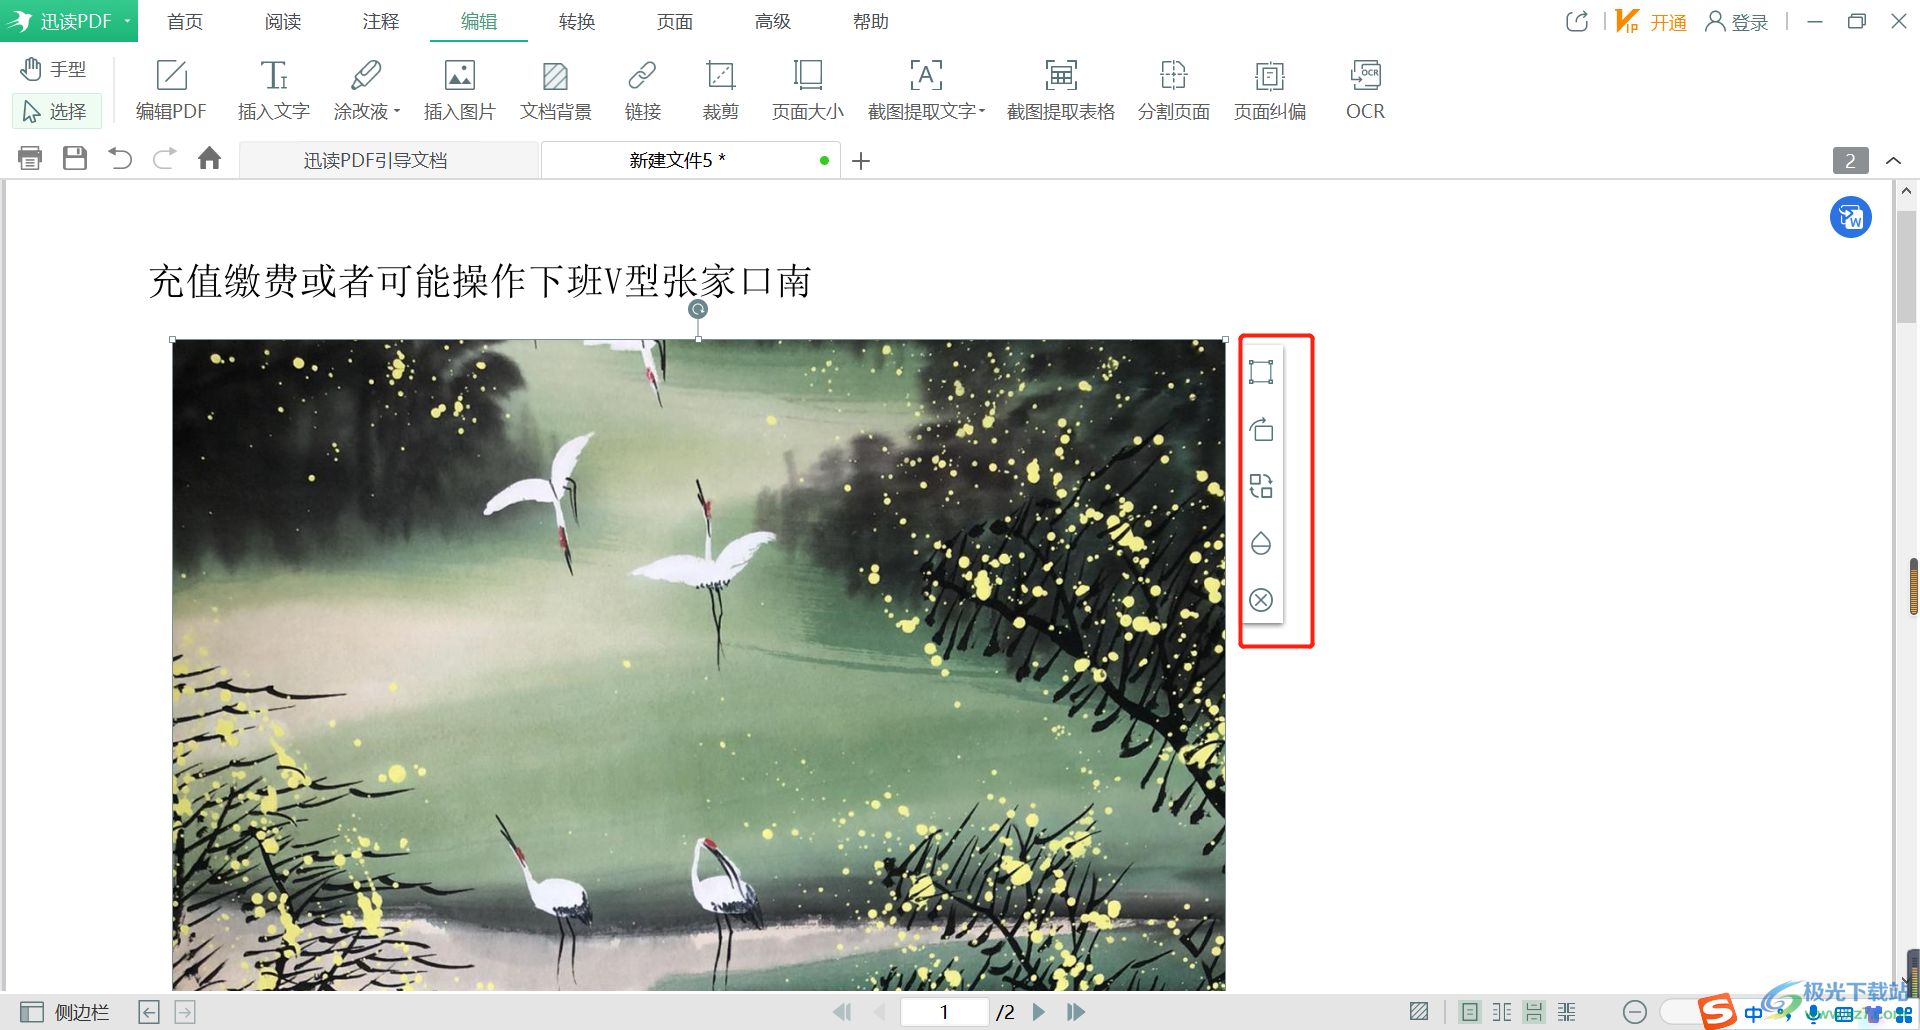1920x1030 pixels.
Task: Click the image rotation handle above picture
Action: click(x=698, y=309)
